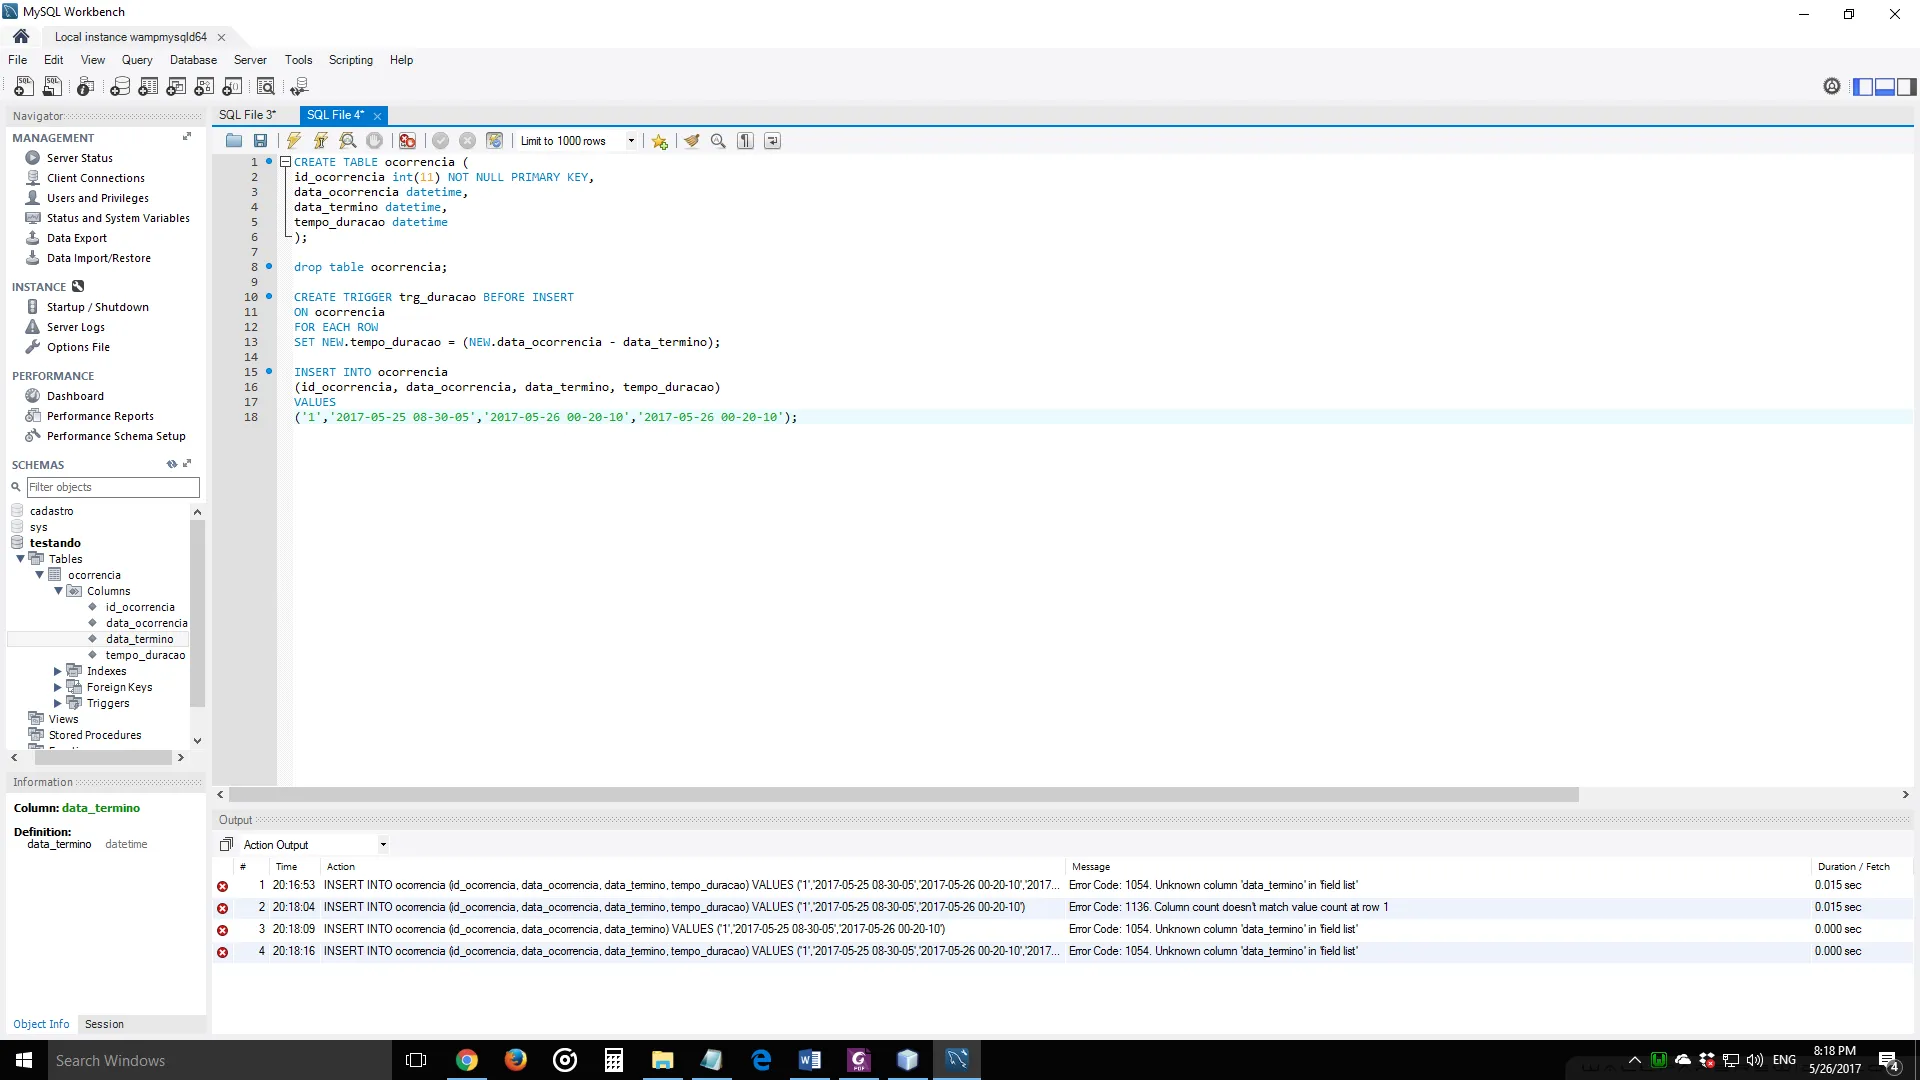Viewport: 1920px width, 1080px height.
Task: Click the Explain query magnifier icon
Action: click(347, 141)
